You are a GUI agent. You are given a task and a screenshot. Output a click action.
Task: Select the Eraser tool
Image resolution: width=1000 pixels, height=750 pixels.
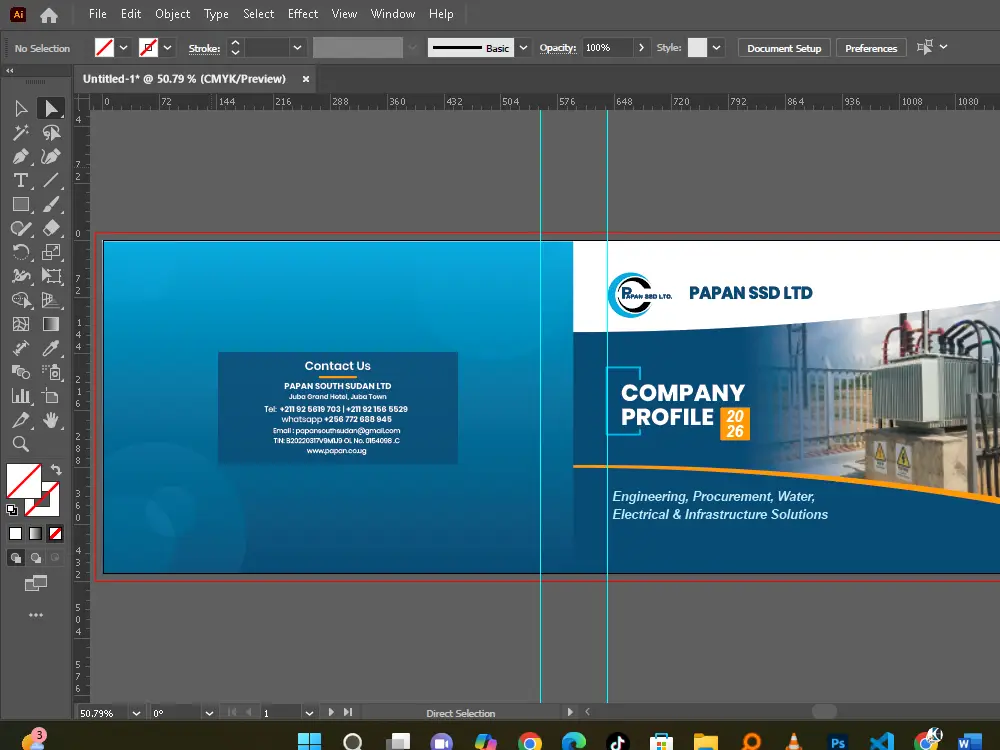coord(52,228)
